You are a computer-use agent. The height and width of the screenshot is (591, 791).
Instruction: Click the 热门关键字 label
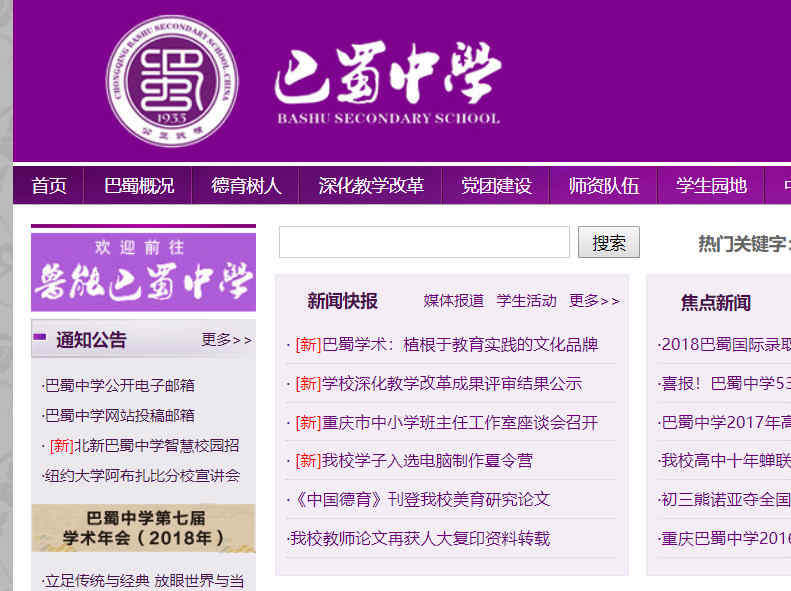click(x=744, y=244)
